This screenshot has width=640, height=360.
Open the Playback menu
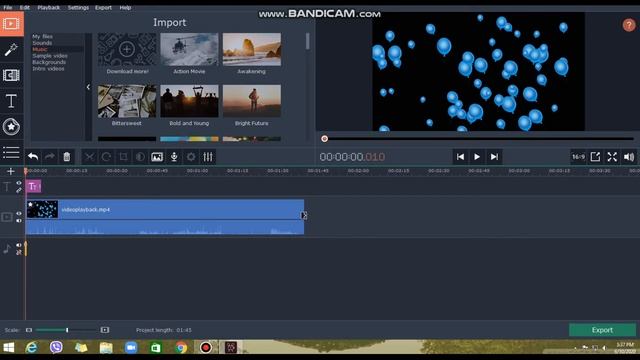click(x=49, y=7)
